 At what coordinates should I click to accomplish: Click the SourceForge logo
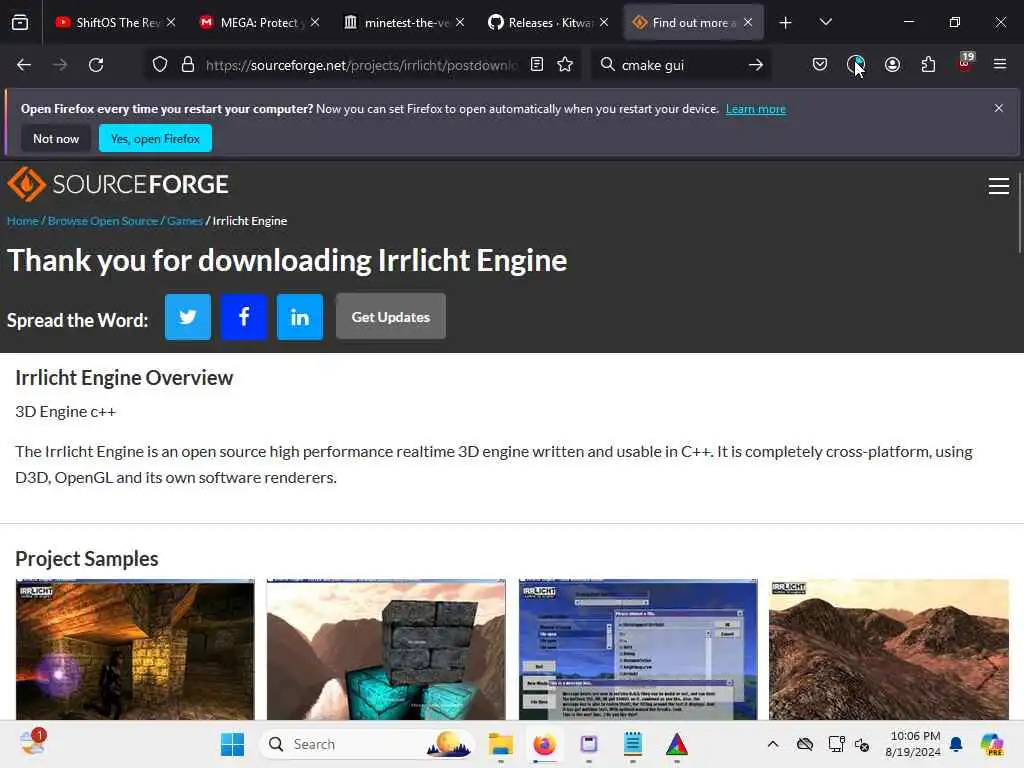pyautogui.click(x=118, y=184)
